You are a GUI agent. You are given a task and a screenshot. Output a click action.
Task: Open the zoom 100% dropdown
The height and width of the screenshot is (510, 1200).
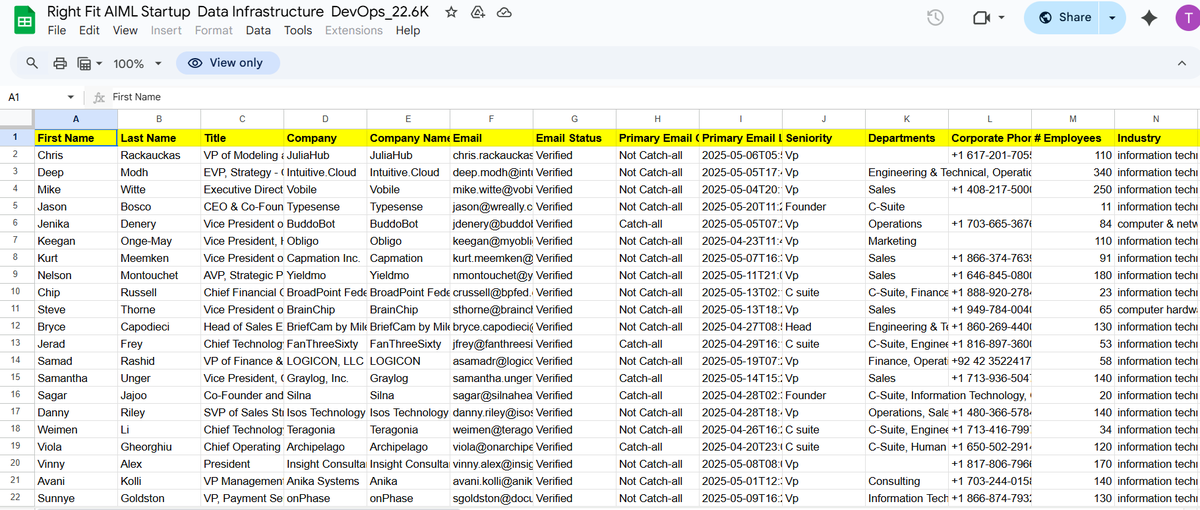[136, 63]
